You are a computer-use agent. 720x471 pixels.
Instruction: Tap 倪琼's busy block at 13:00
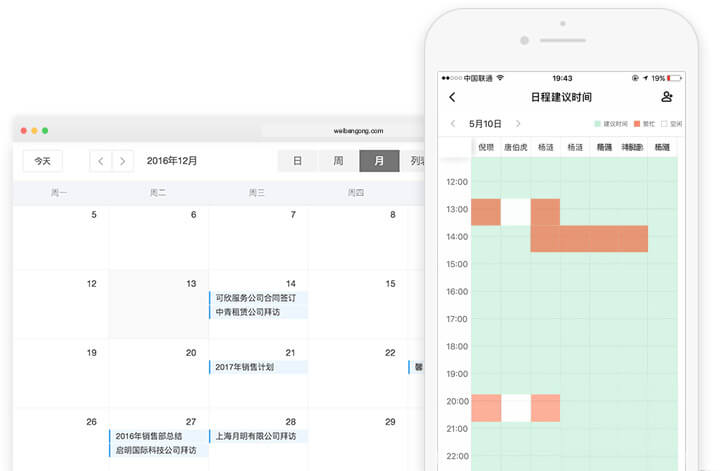485,212
